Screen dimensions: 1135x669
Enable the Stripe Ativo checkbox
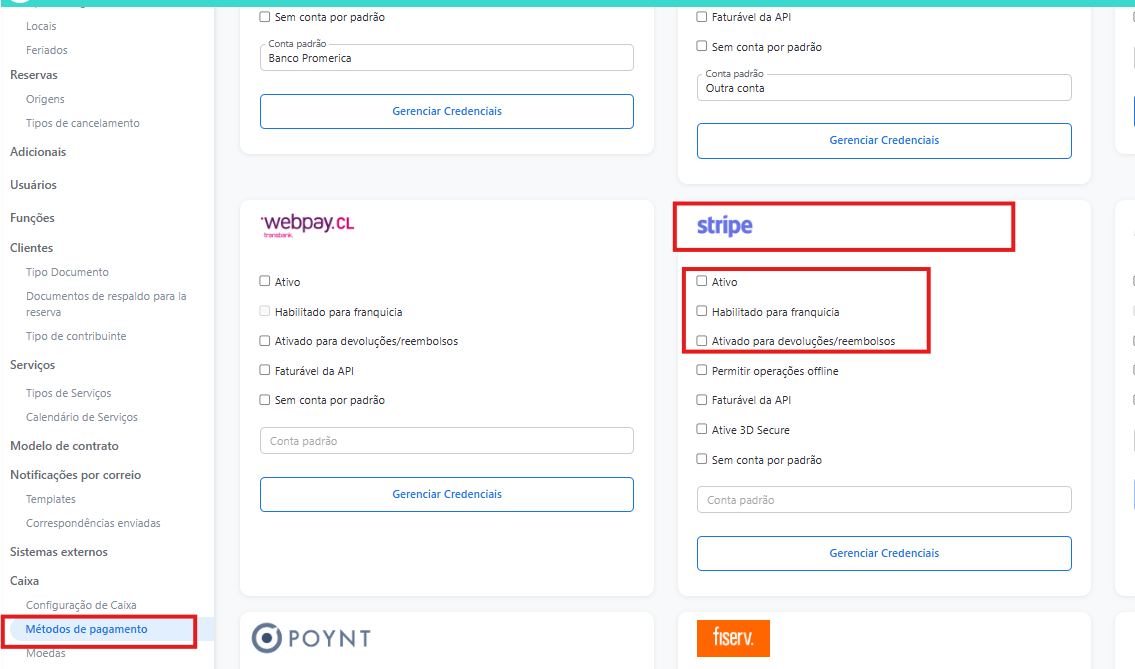point(702,282)
